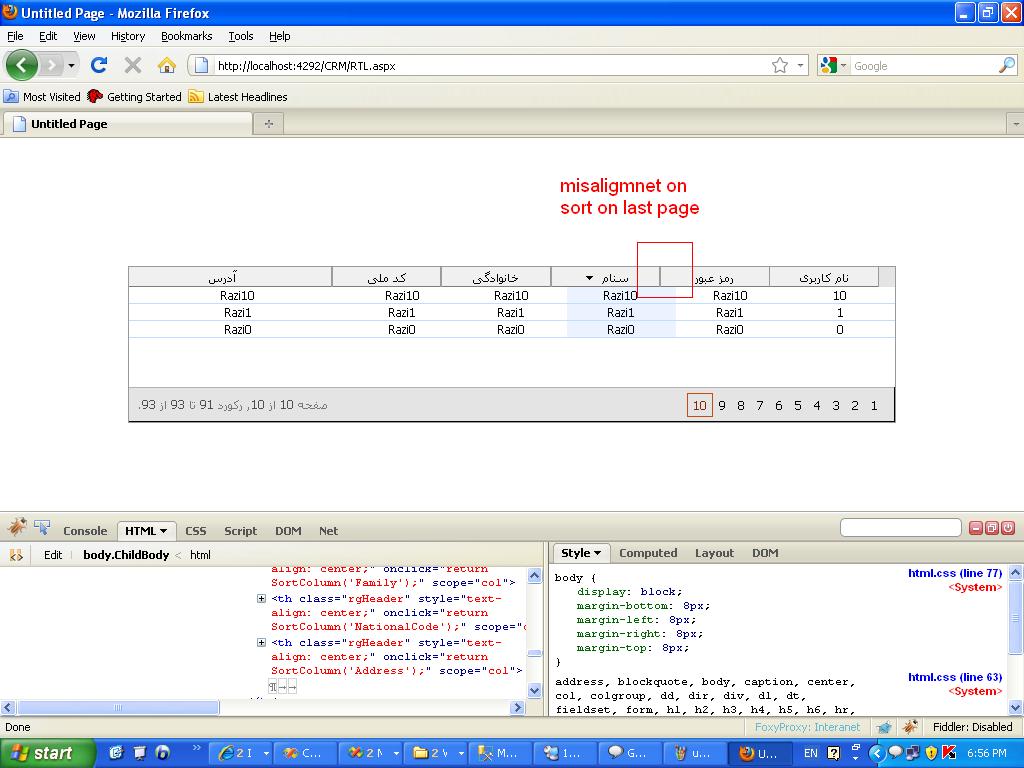Reload the current page
The height and width of the screenshot is (768, 1024).
click(98, 65)
